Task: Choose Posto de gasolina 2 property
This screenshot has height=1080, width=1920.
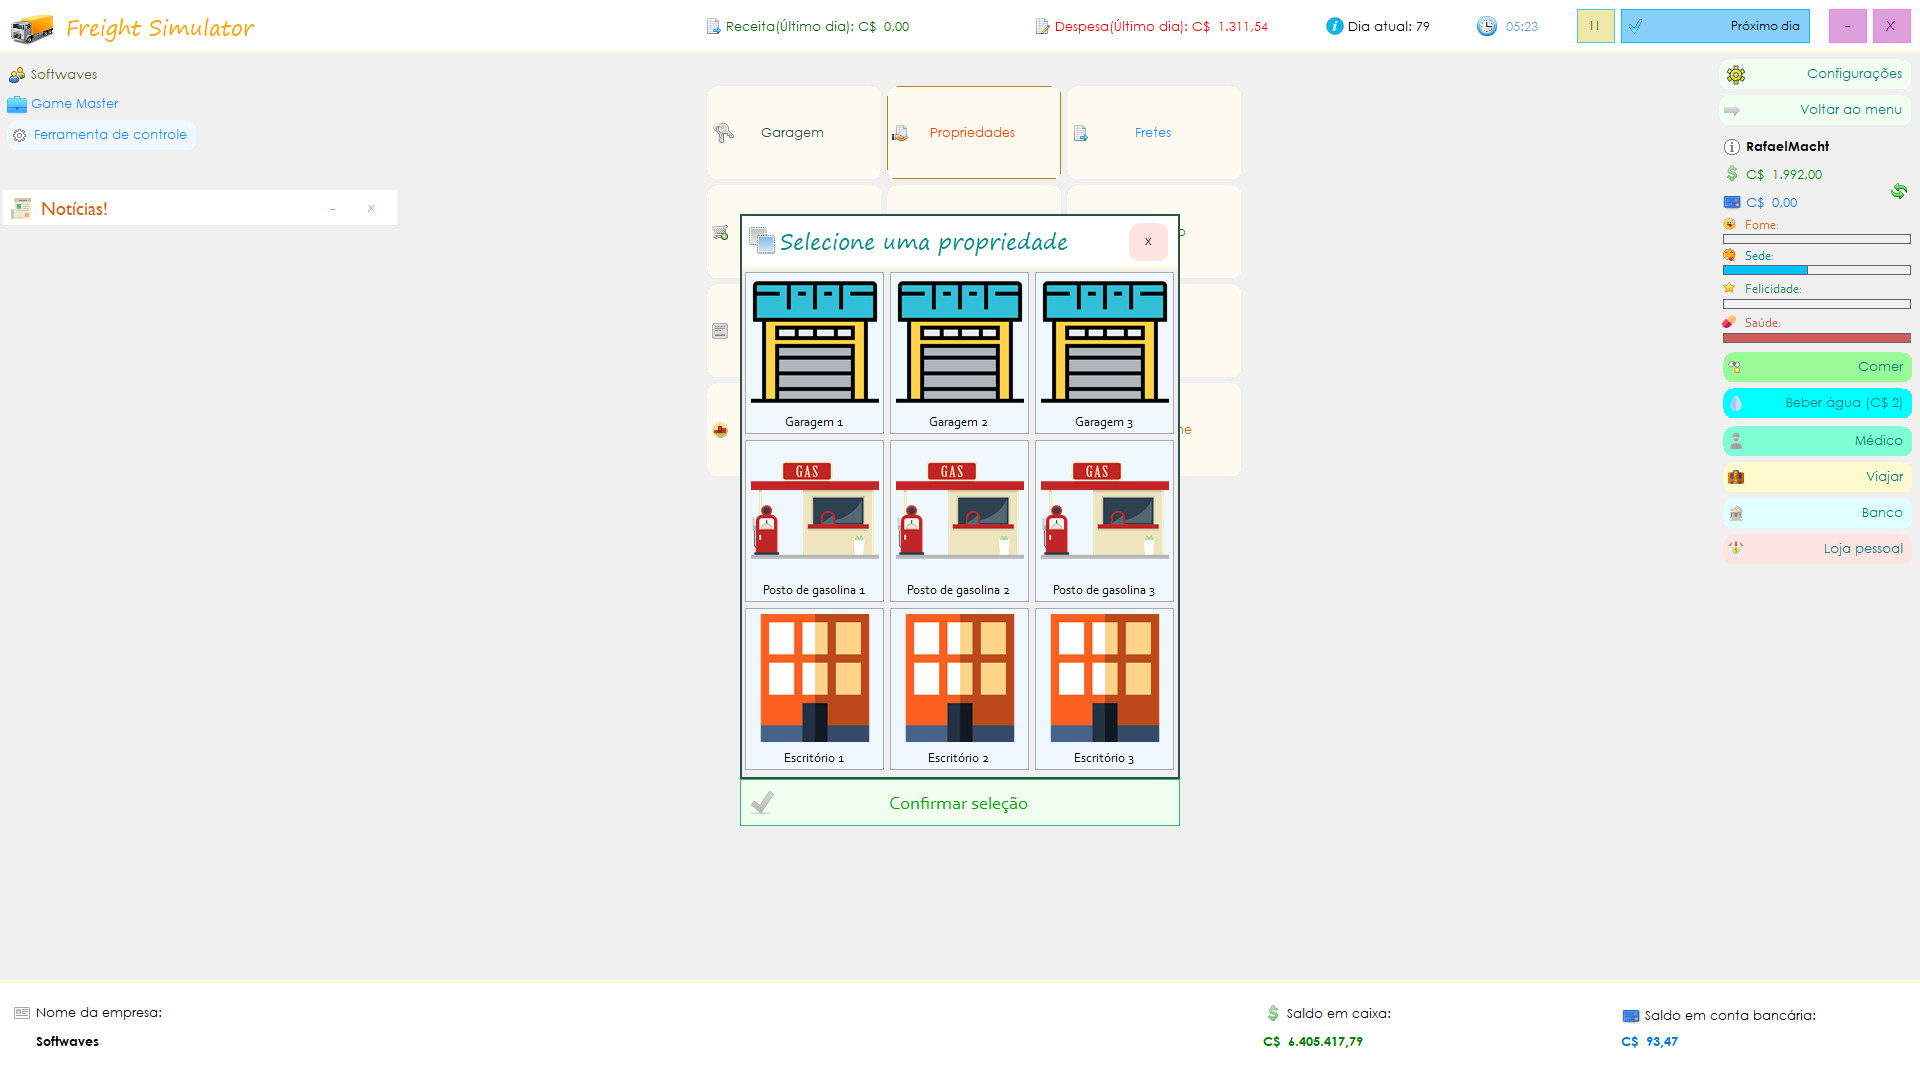Action: [959, 520]
